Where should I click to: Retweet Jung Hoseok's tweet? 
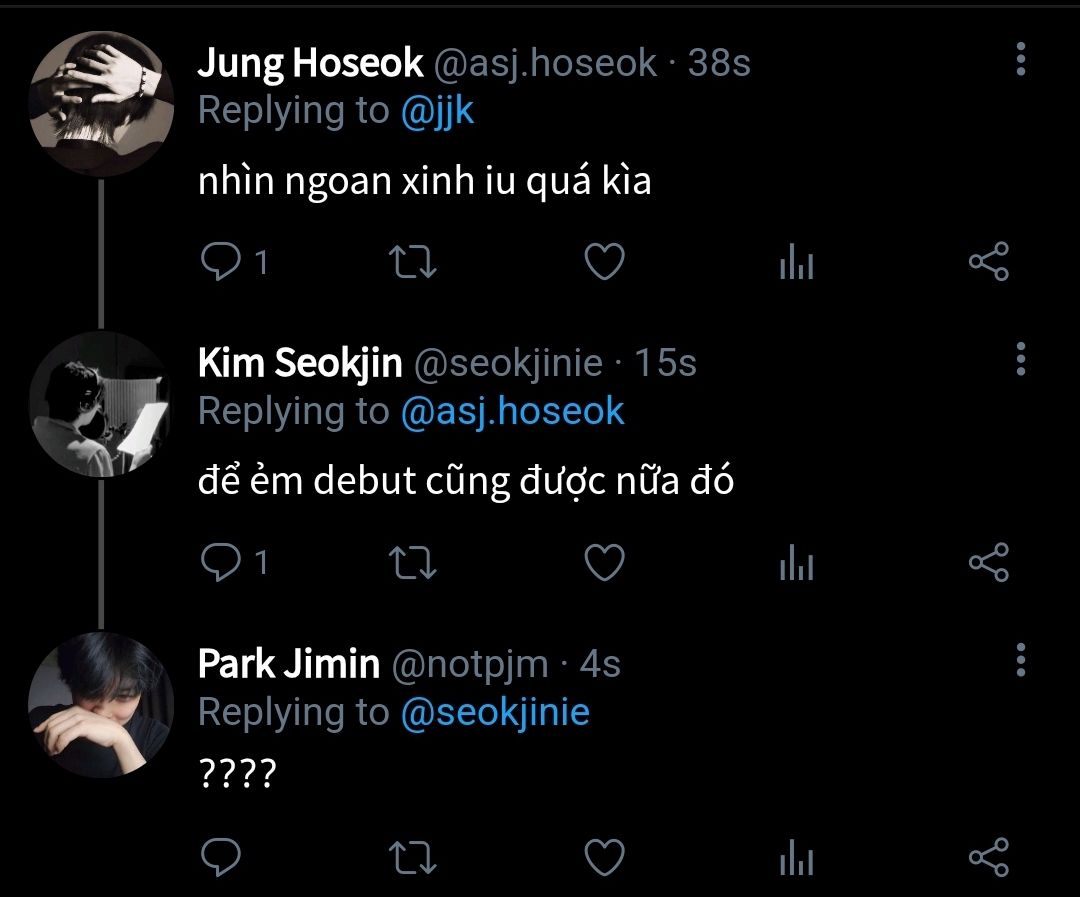[x=411, y=263]
